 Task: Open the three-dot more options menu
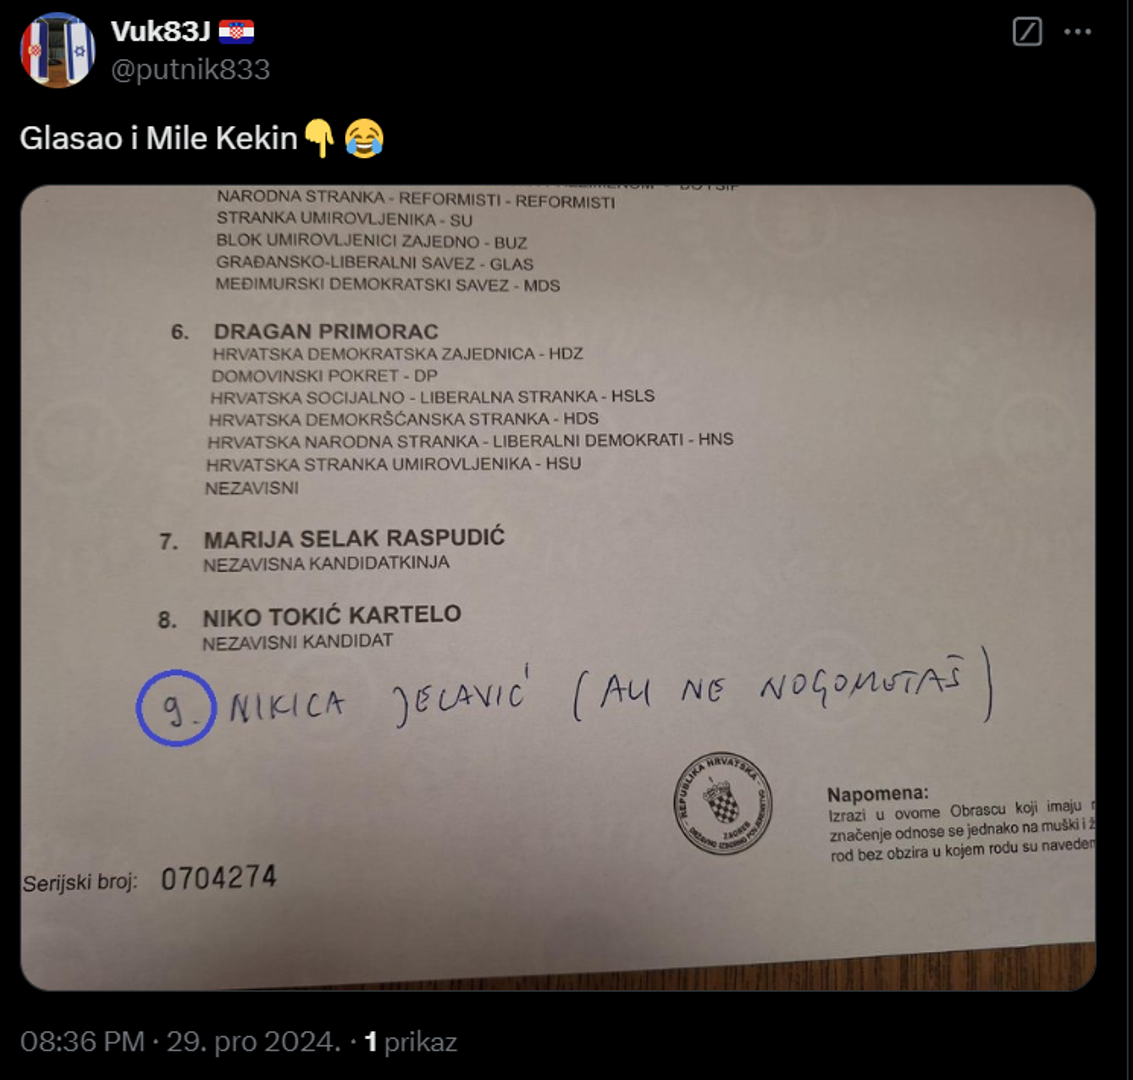(x=1077, y=32)
